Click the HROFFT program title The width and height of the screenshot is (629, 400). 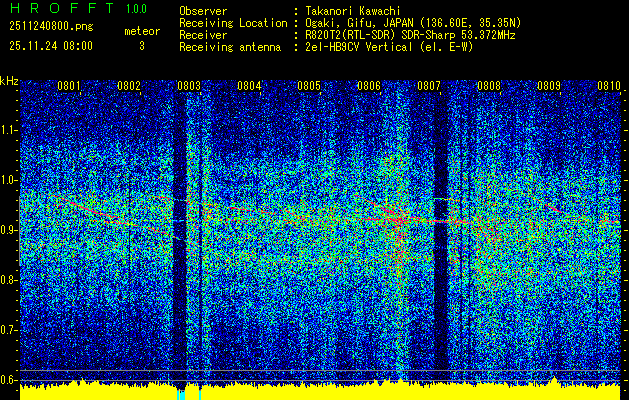(x=61, y=8)
